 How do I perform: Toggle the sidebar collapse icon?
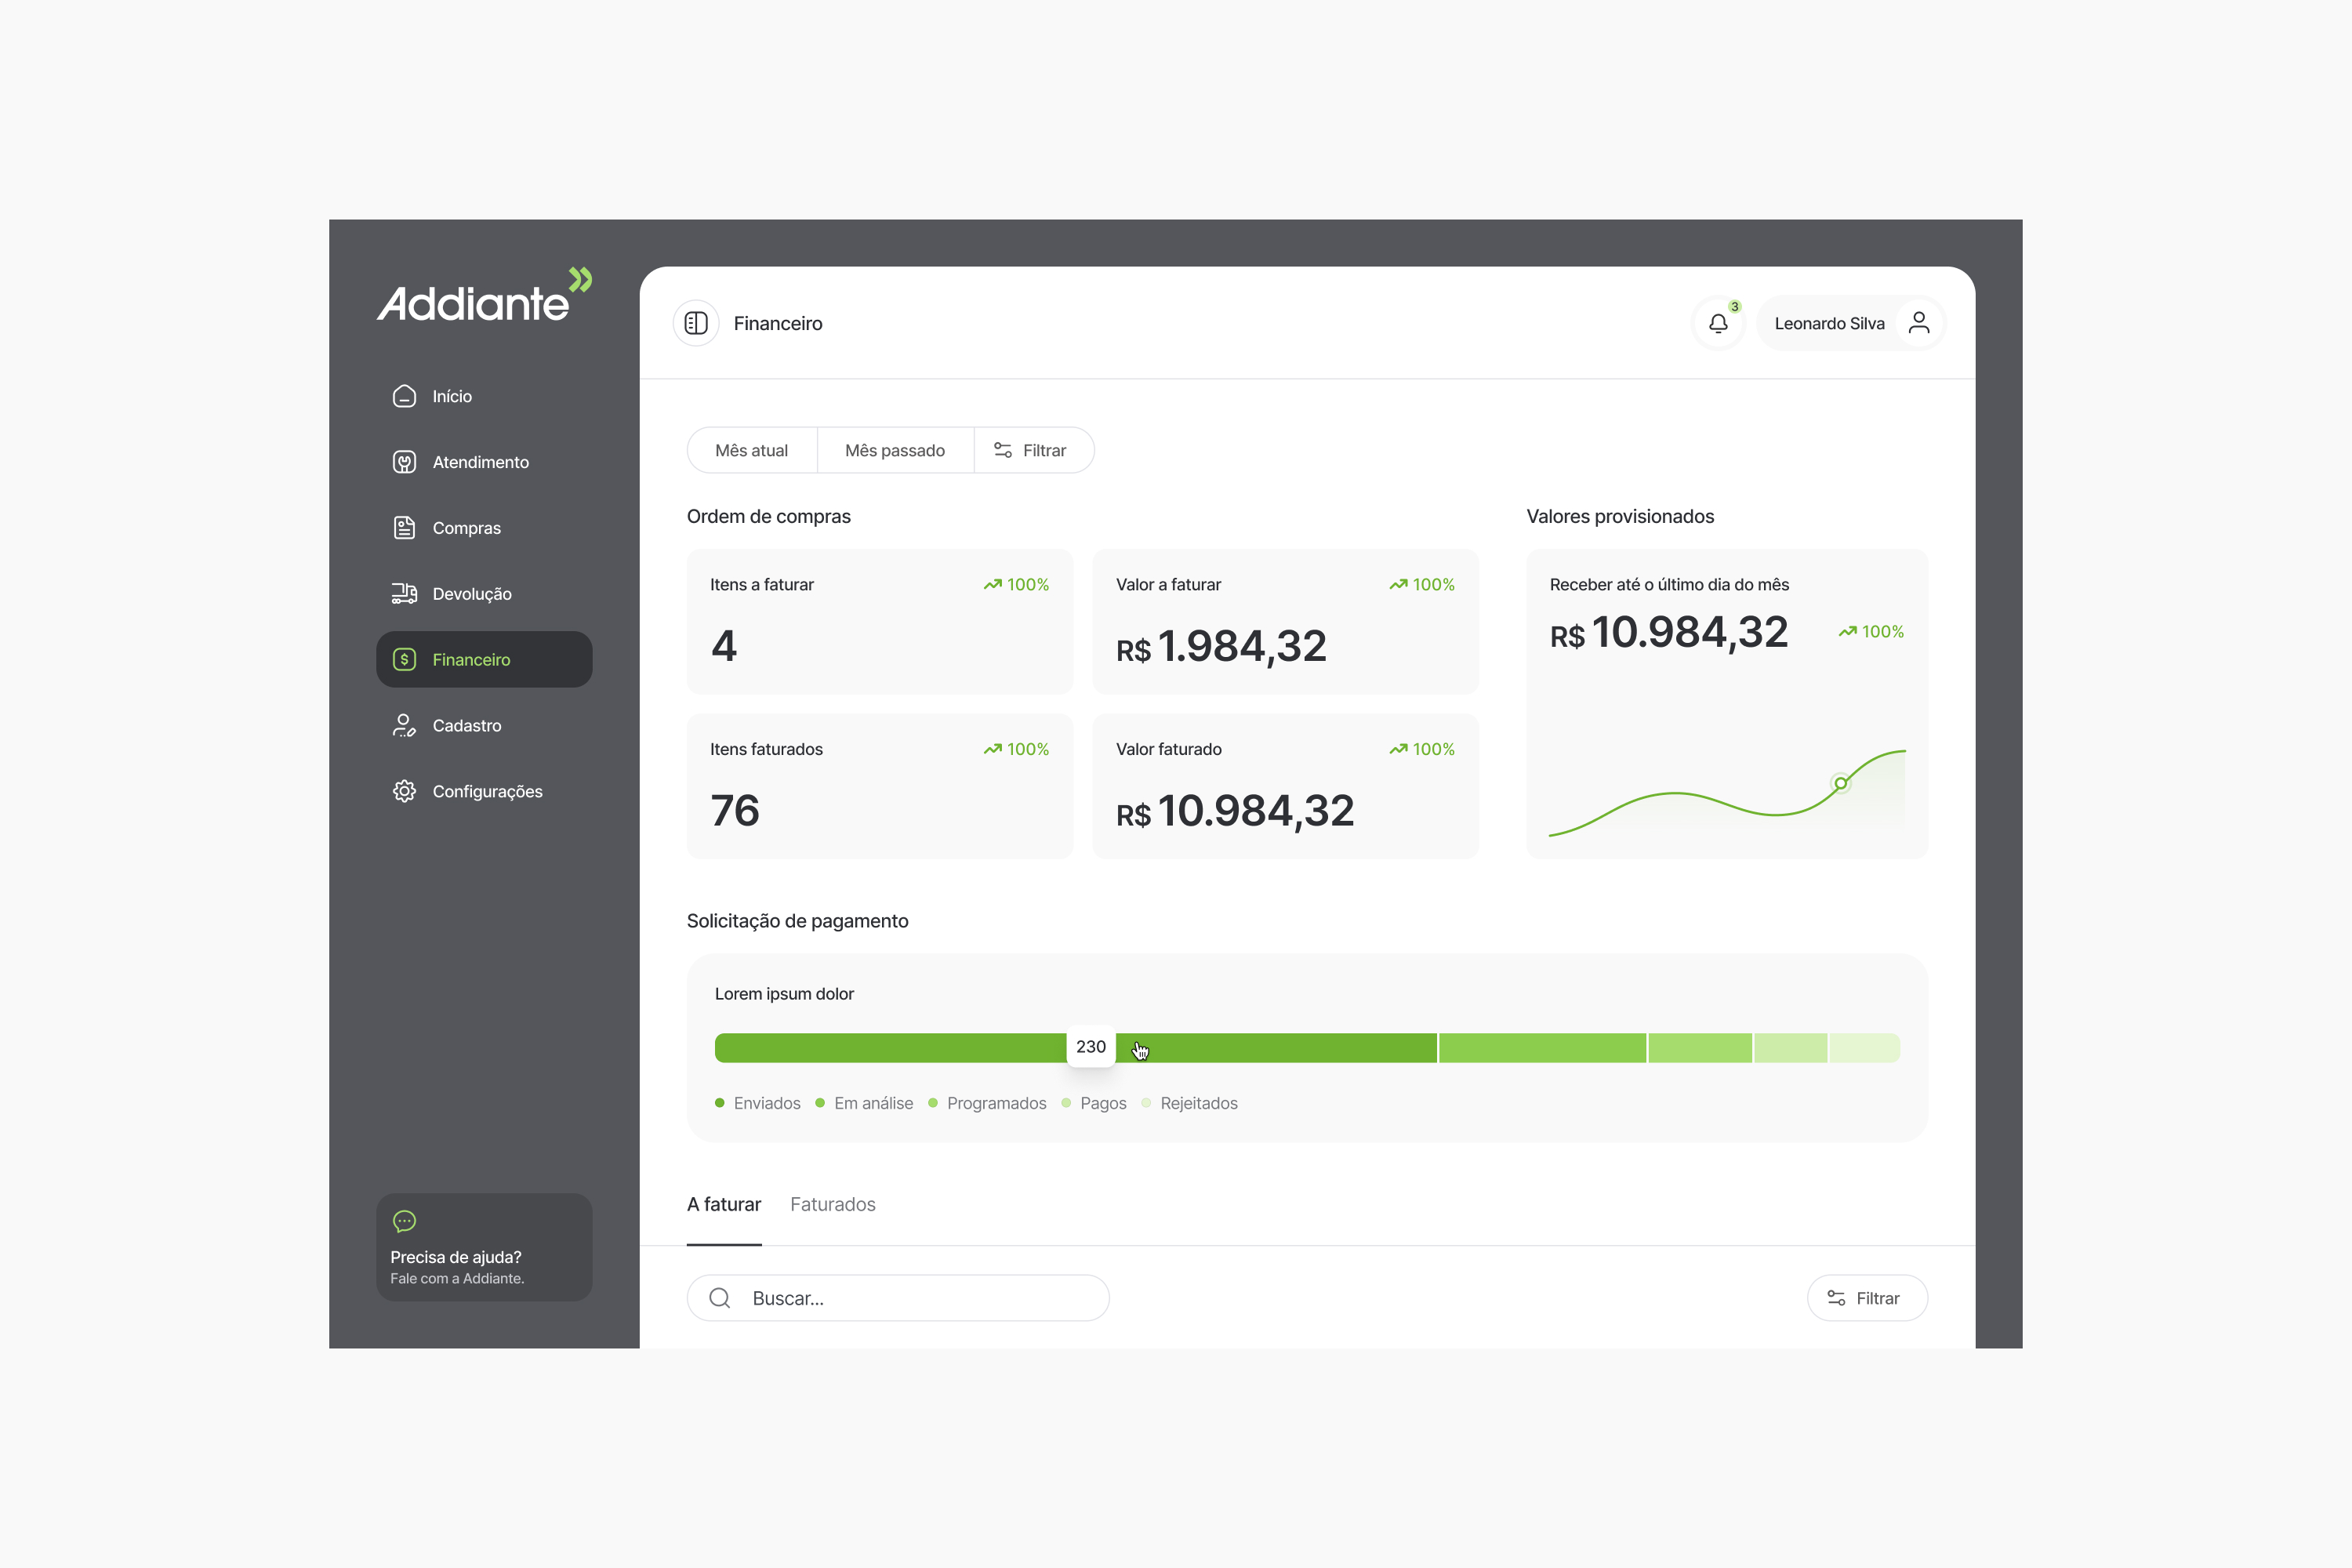point(696,323)
